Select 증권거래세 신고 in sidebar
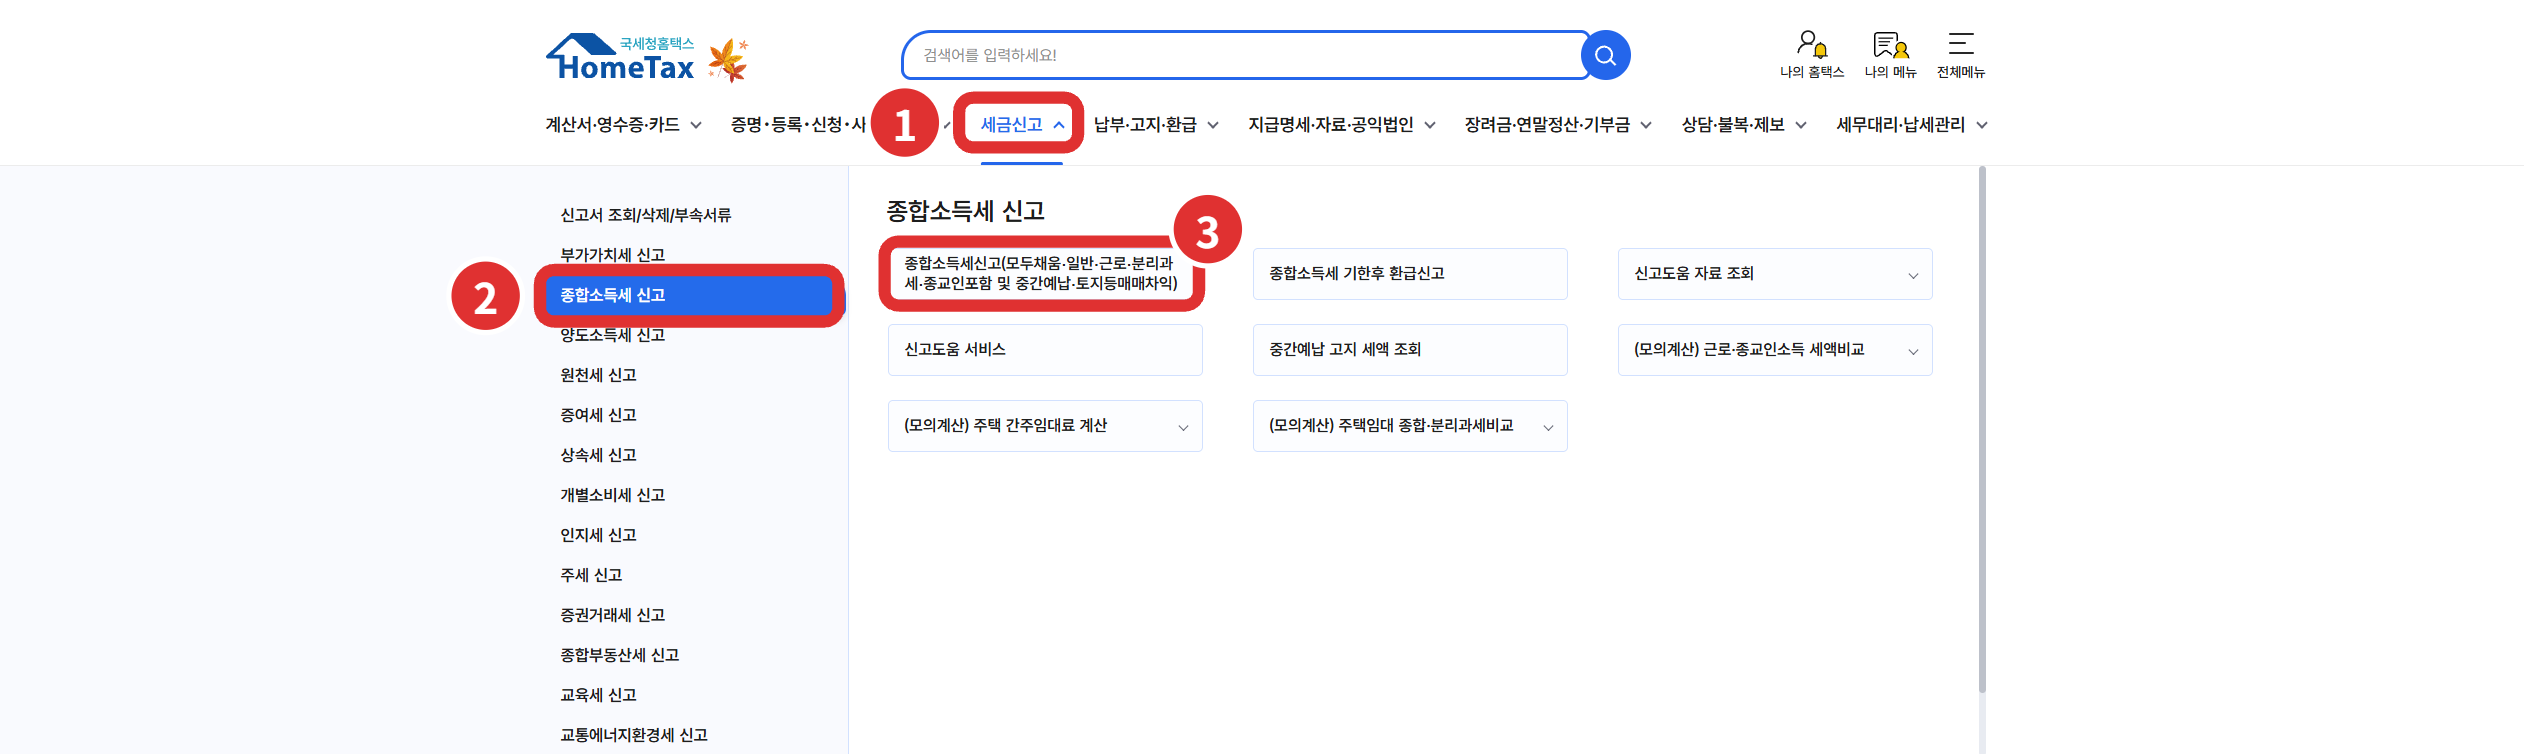 pos(612,615)
